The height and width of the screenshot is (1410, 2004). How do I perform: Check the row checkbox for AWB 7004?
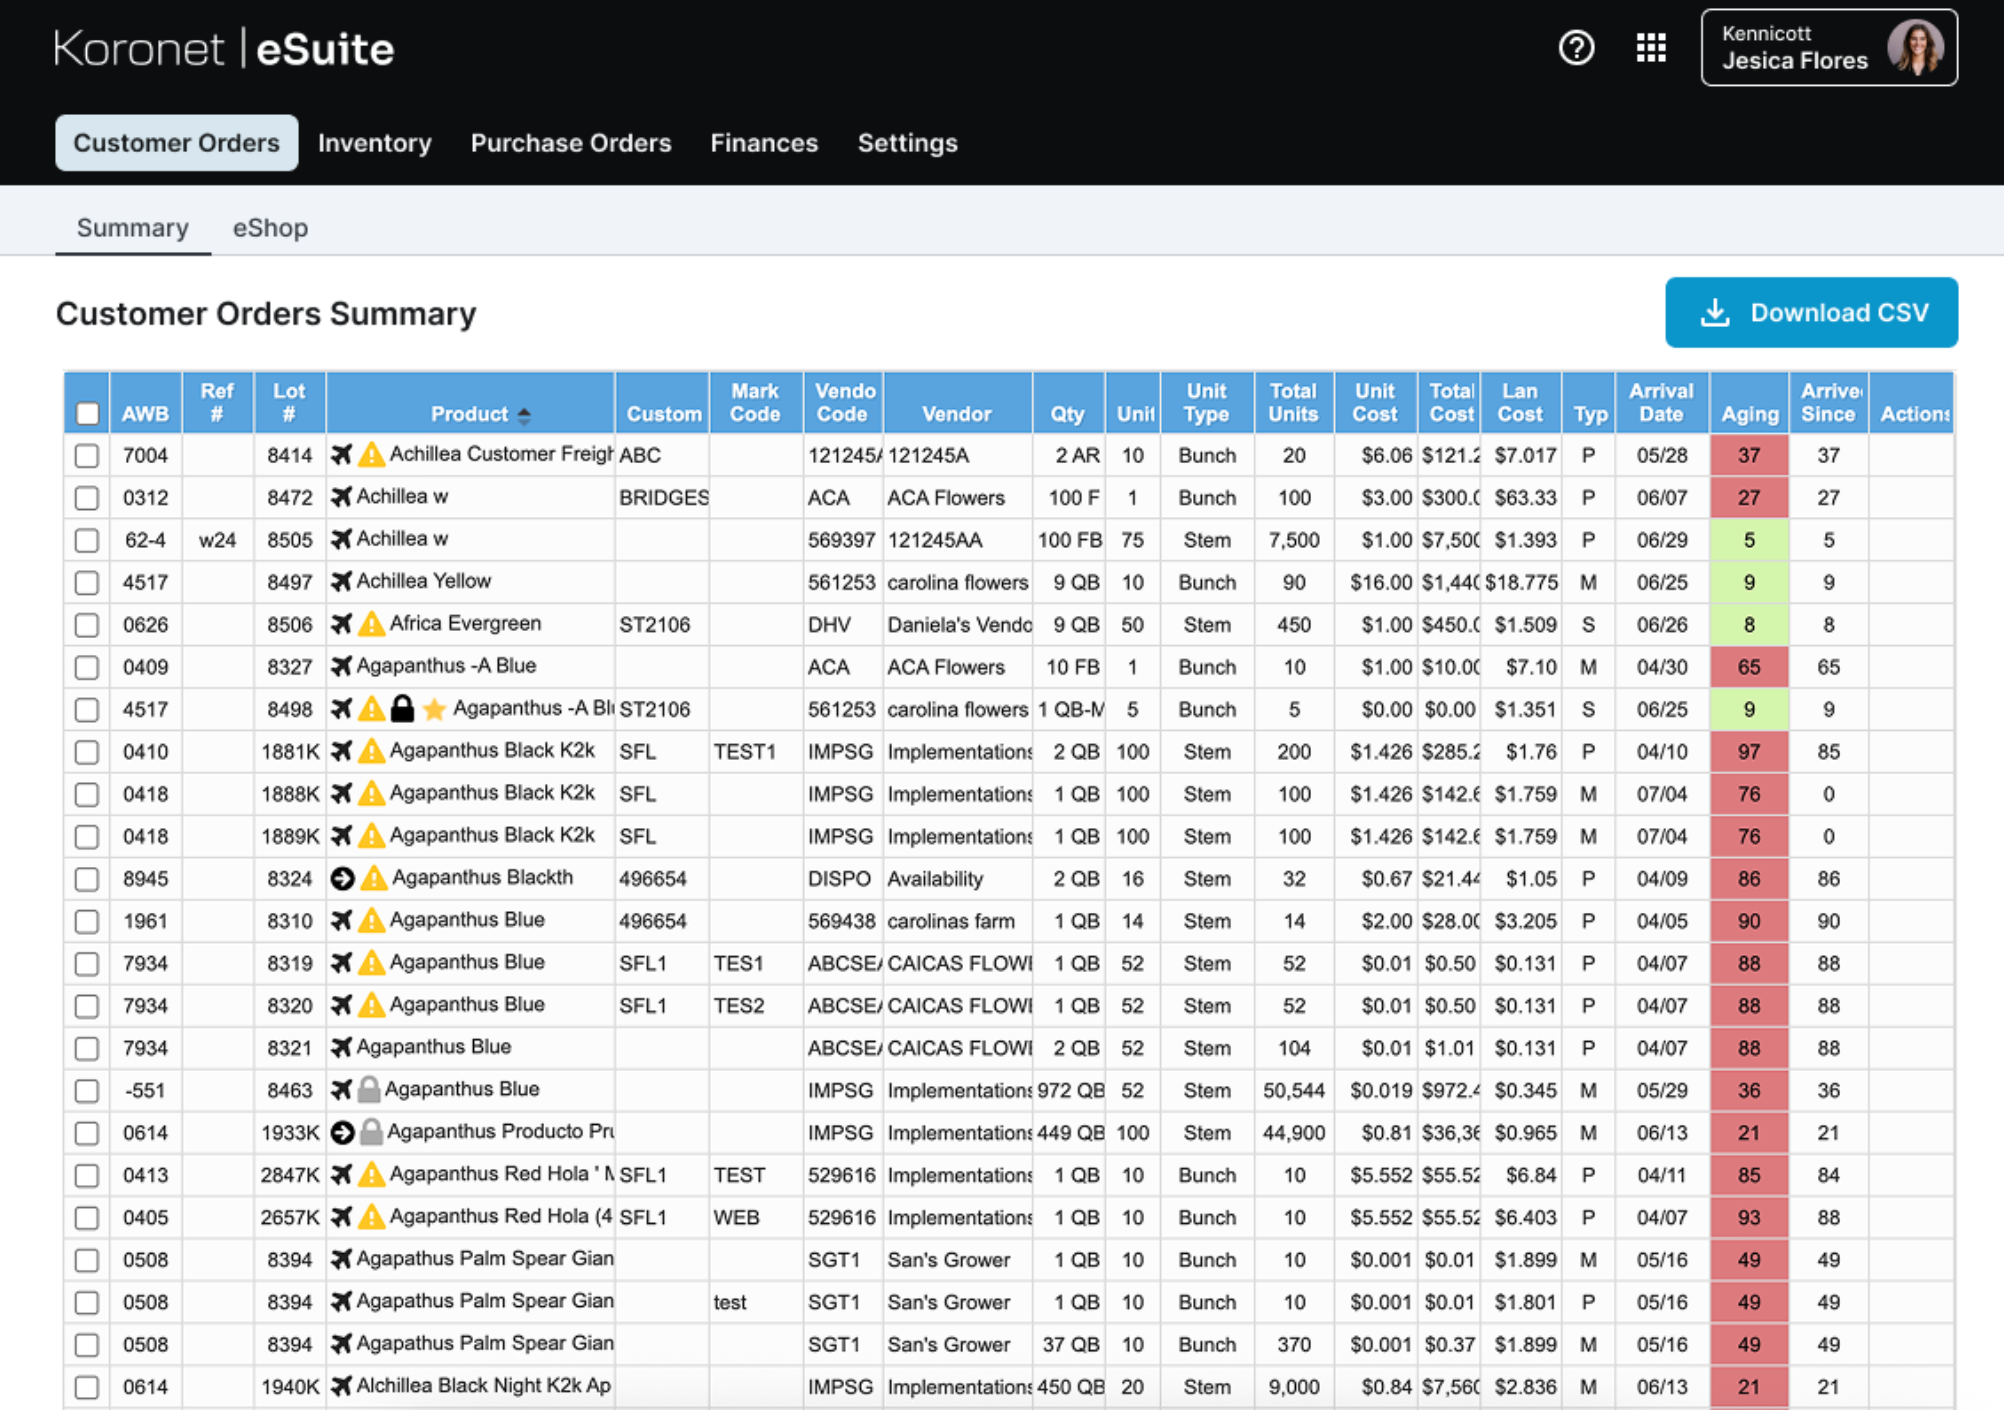coord(86,455)
